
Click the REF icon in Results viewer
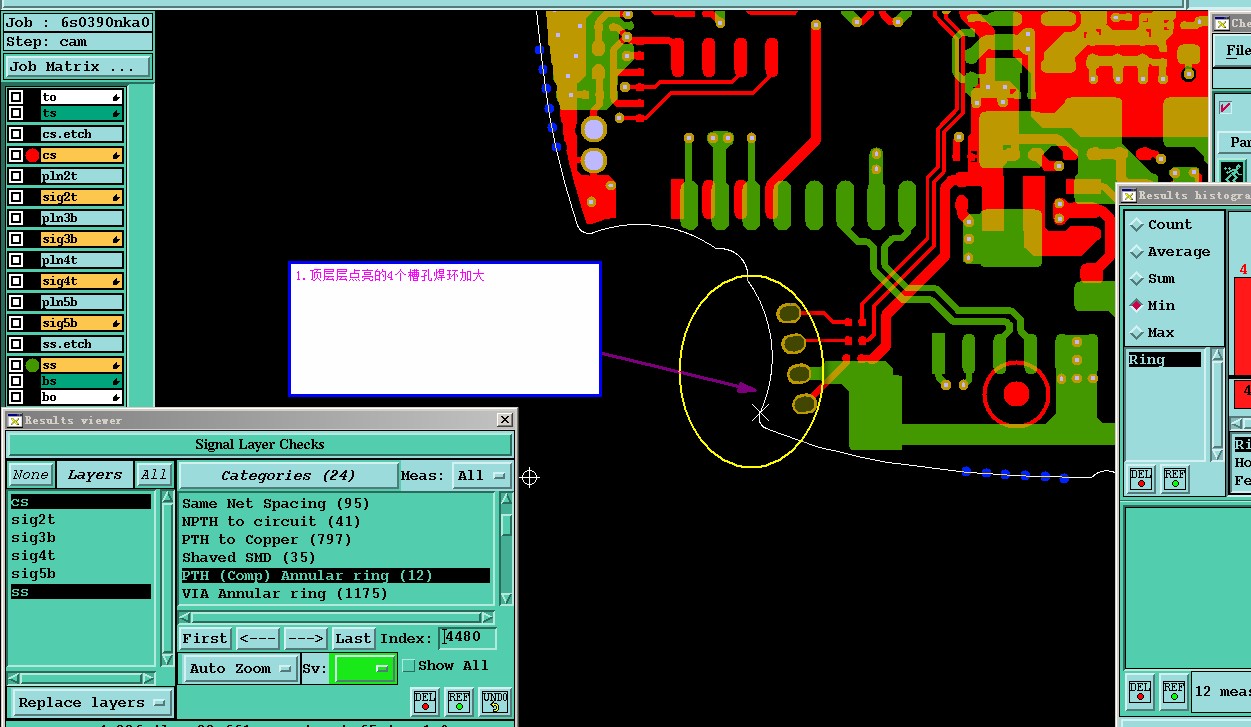click(x=459, y=701)
